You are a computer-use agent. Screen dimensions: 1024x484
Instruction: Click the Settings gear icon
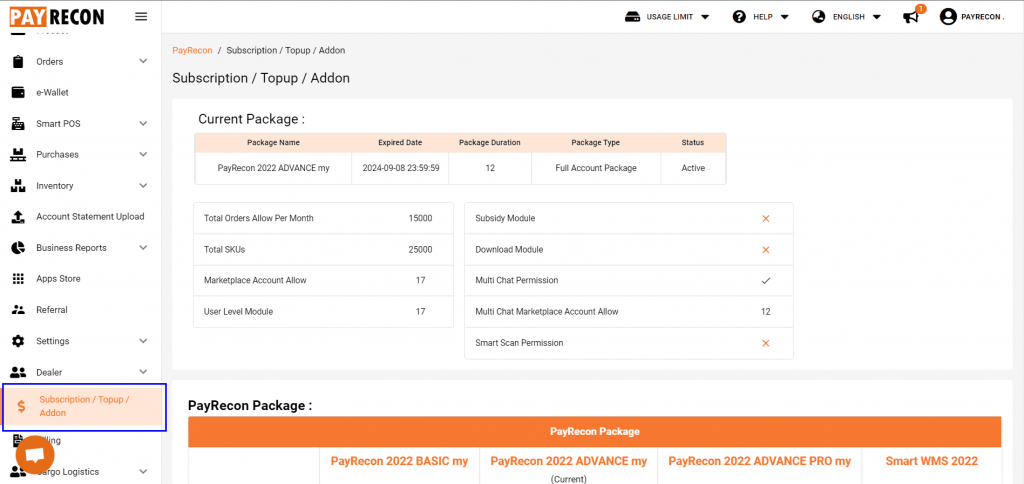18,341
